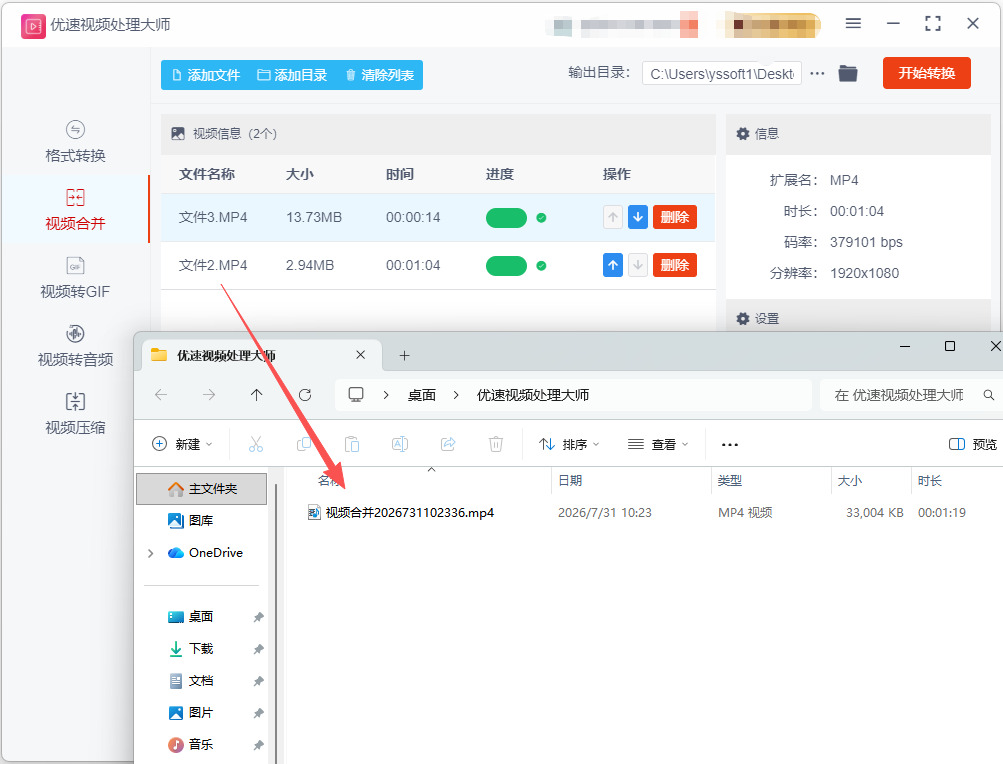This screenshot has width=1003, height=764.
Task: Select the 视频合并 video merge module
Action: 75,209
